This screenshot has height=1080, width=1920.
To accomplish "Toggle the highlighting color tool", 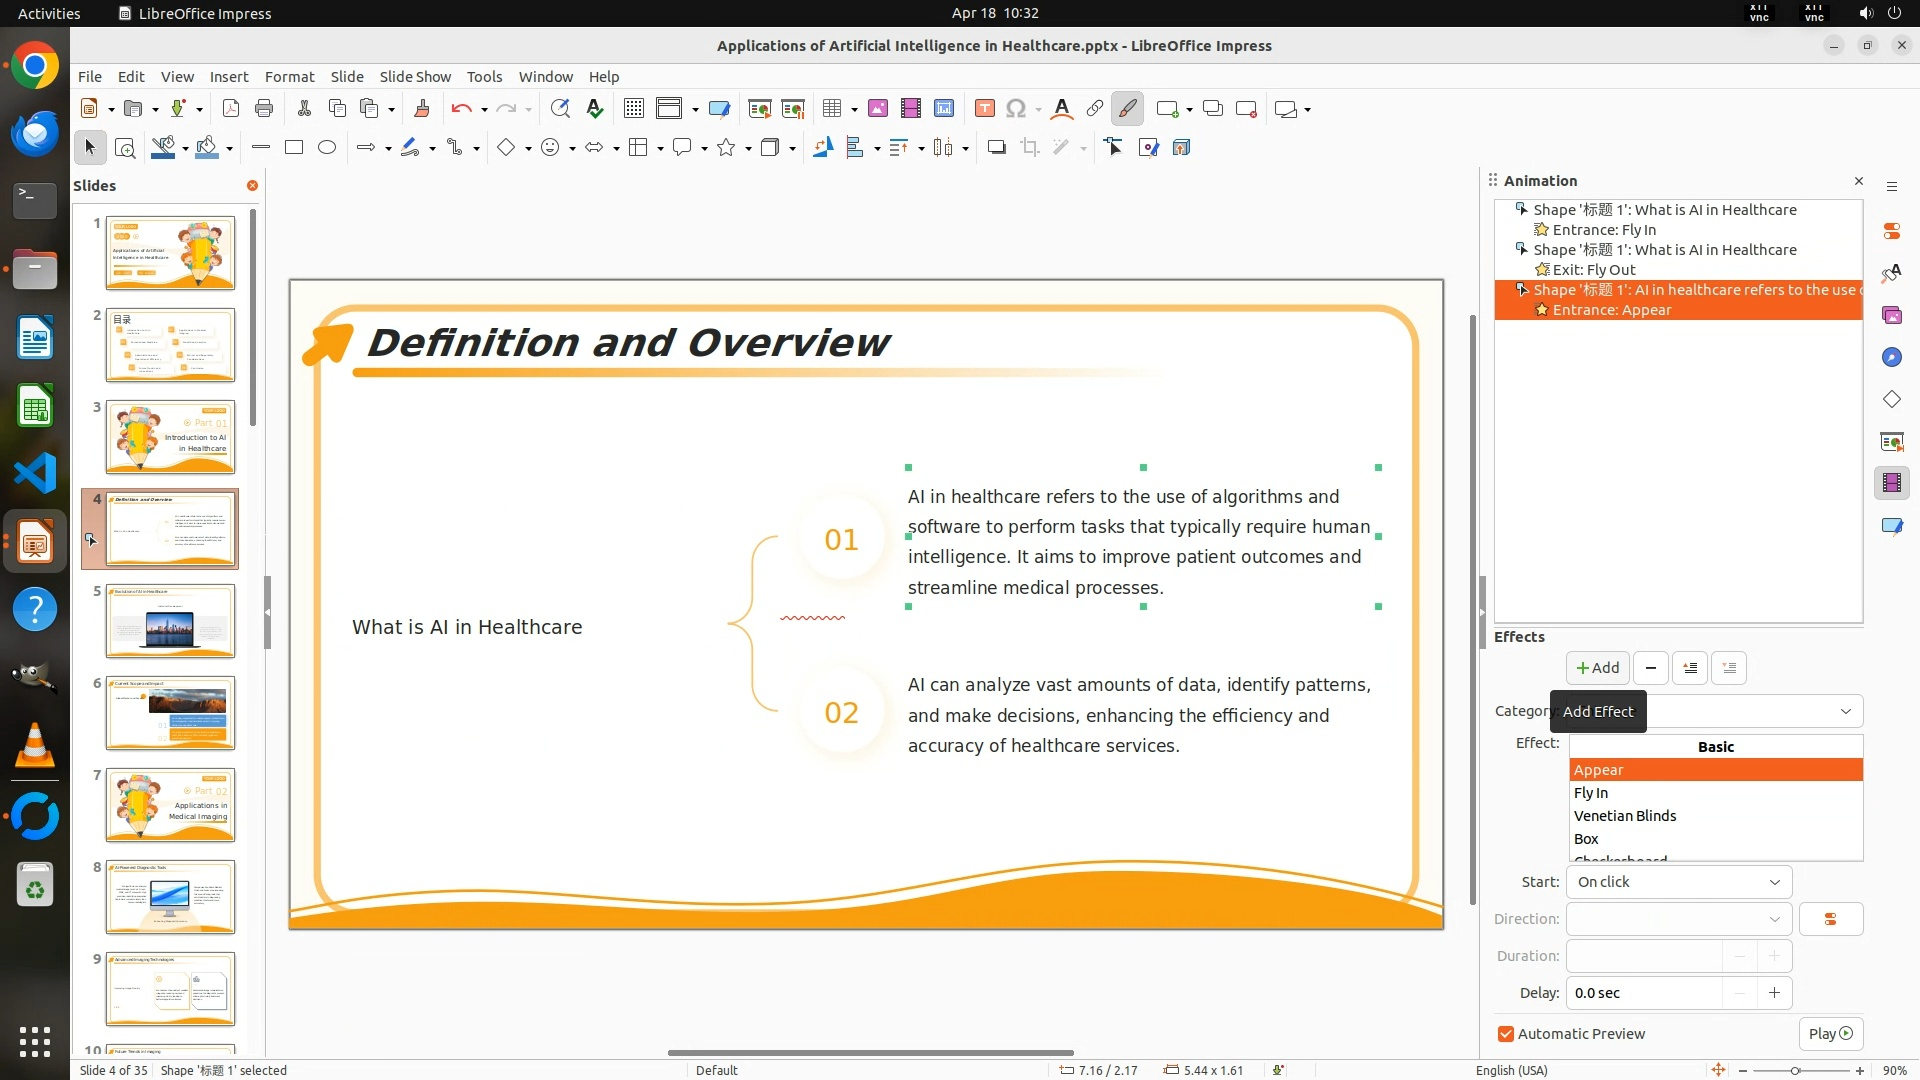I will point(1127,109).
